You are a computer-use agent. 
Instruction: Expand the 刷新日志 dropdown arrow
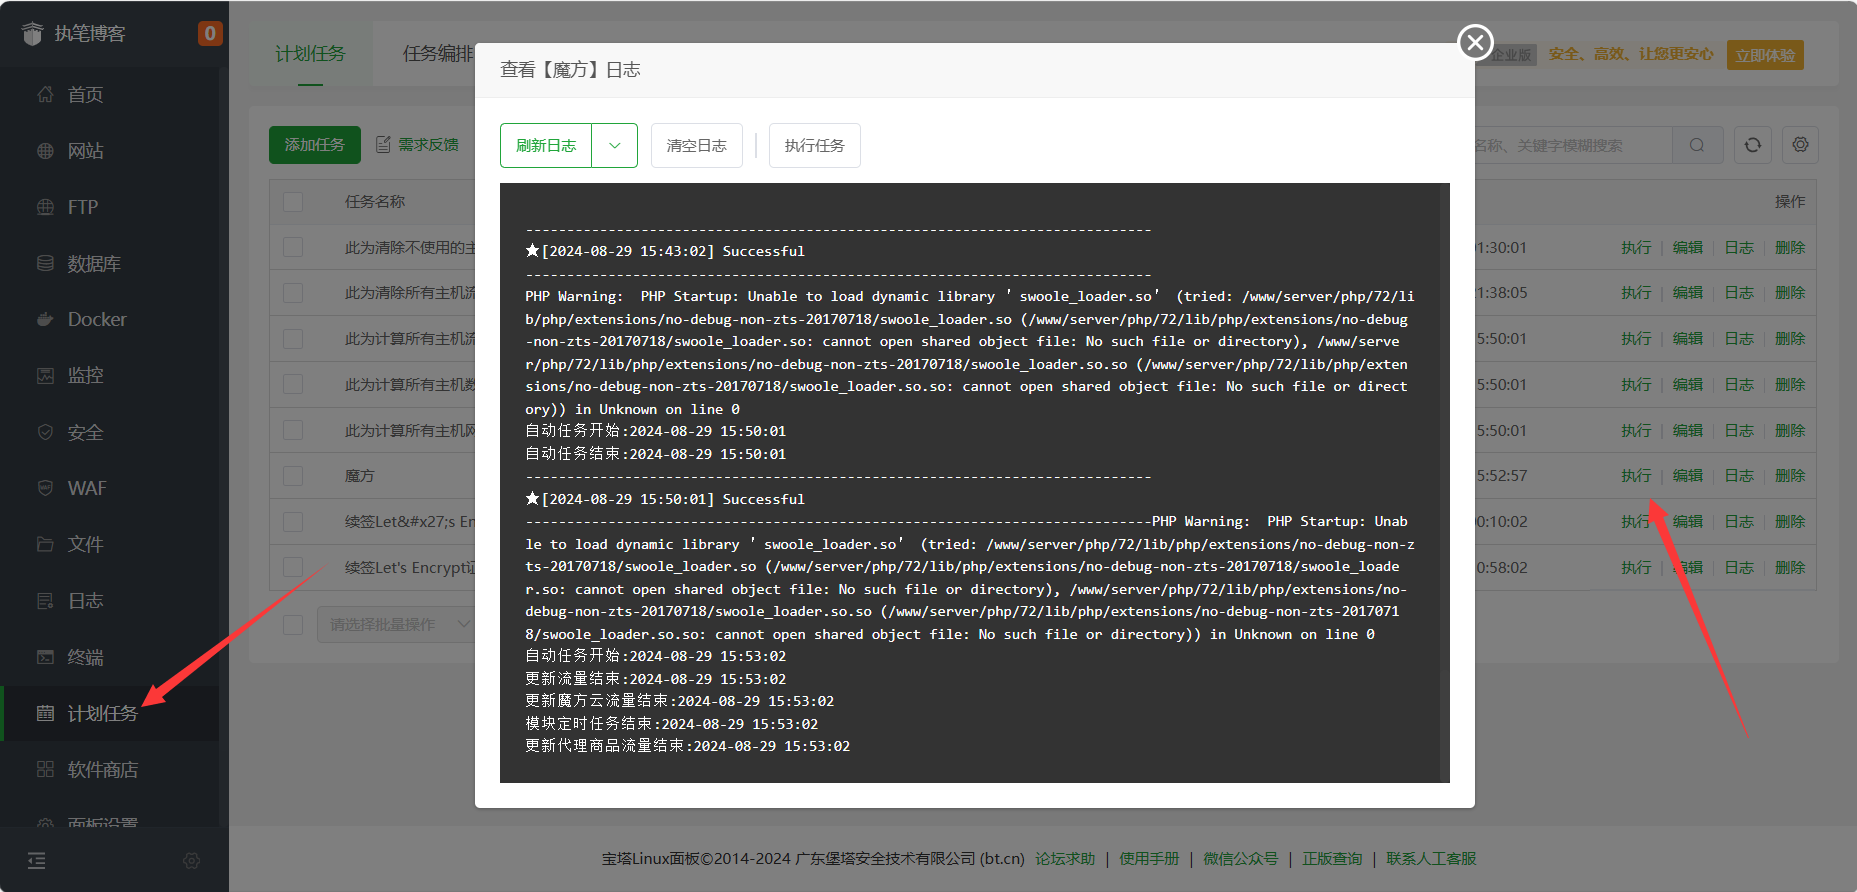tap(615, 146)
